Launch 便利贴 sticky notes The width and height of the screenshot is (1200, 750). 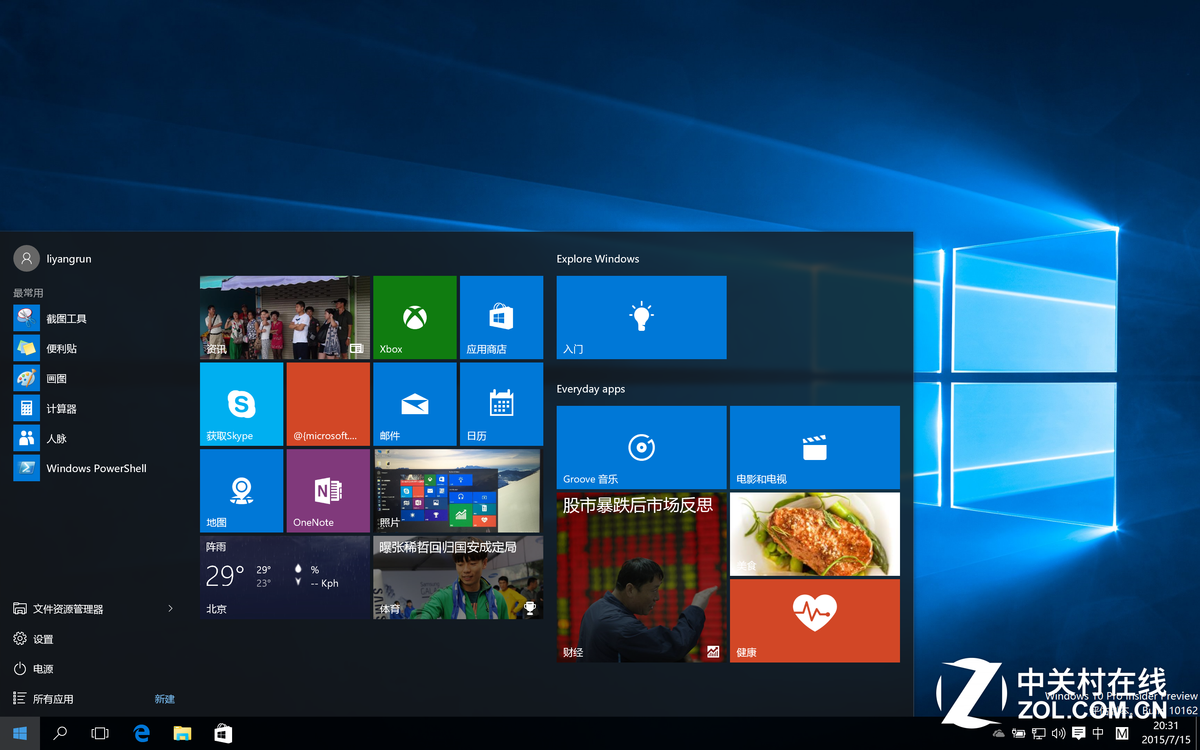[95, 348]
